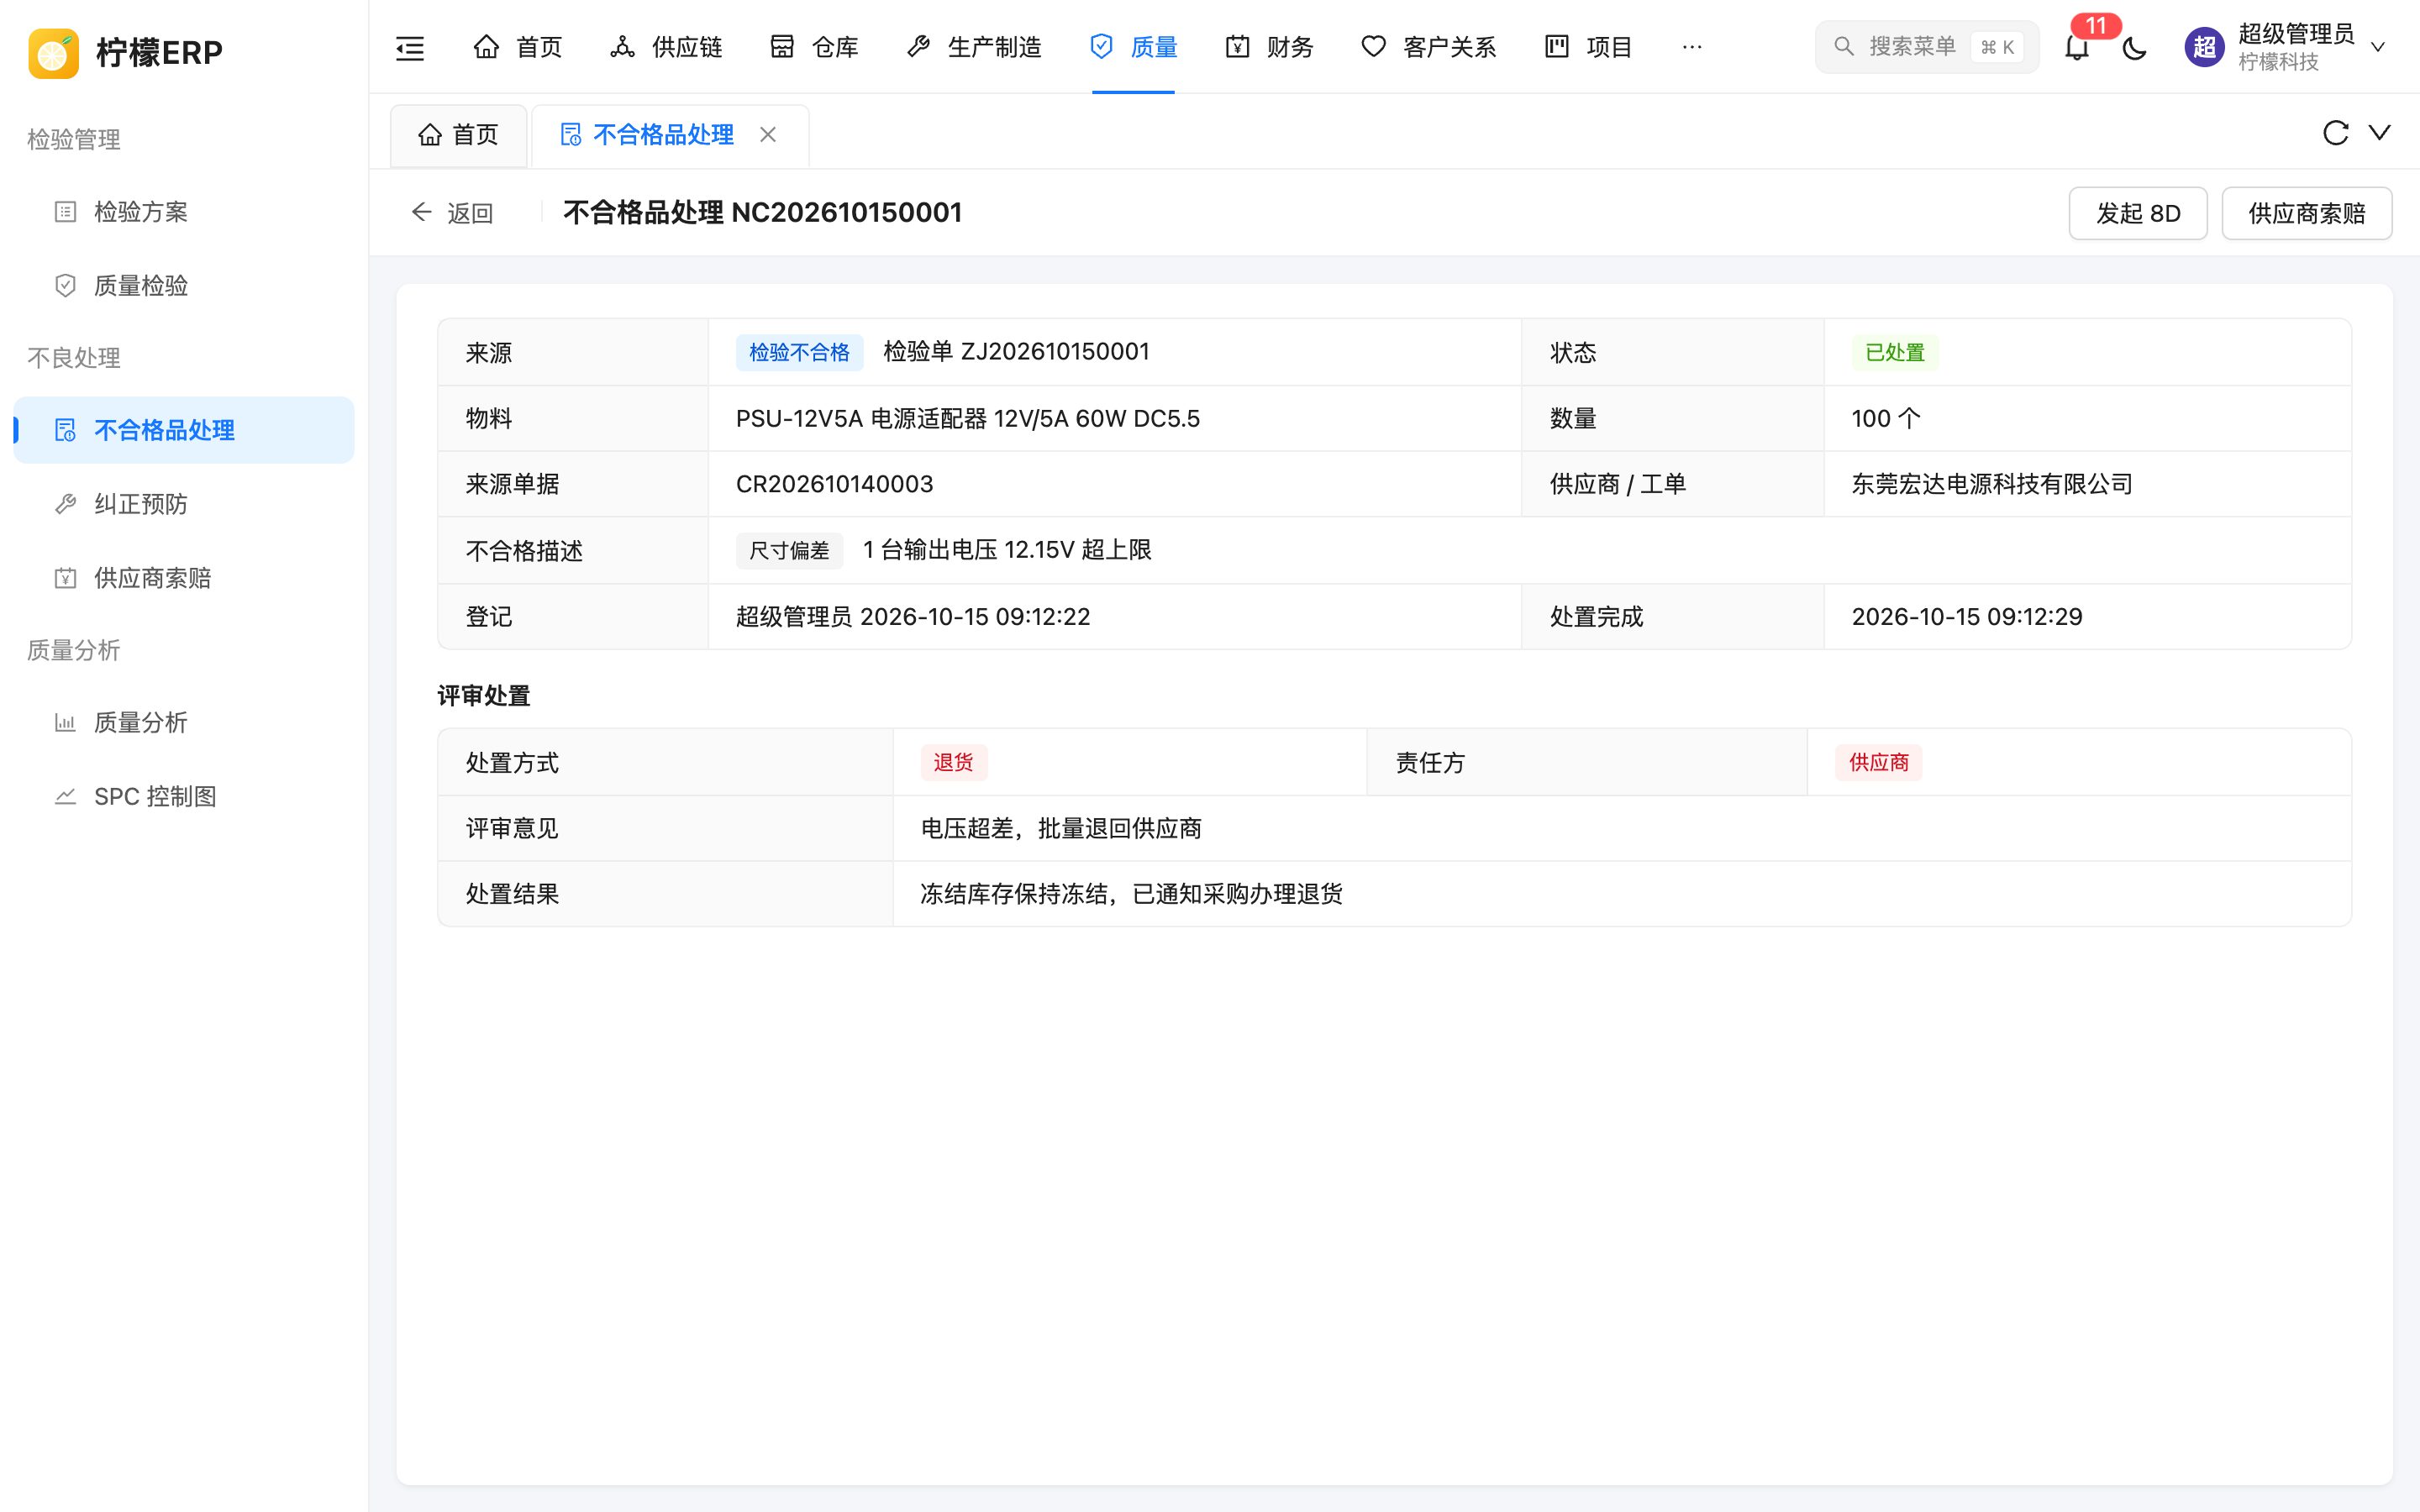The image size is (2420, 1512).
Task: Click the 11 notification badge
Action: click(2096, 26)
